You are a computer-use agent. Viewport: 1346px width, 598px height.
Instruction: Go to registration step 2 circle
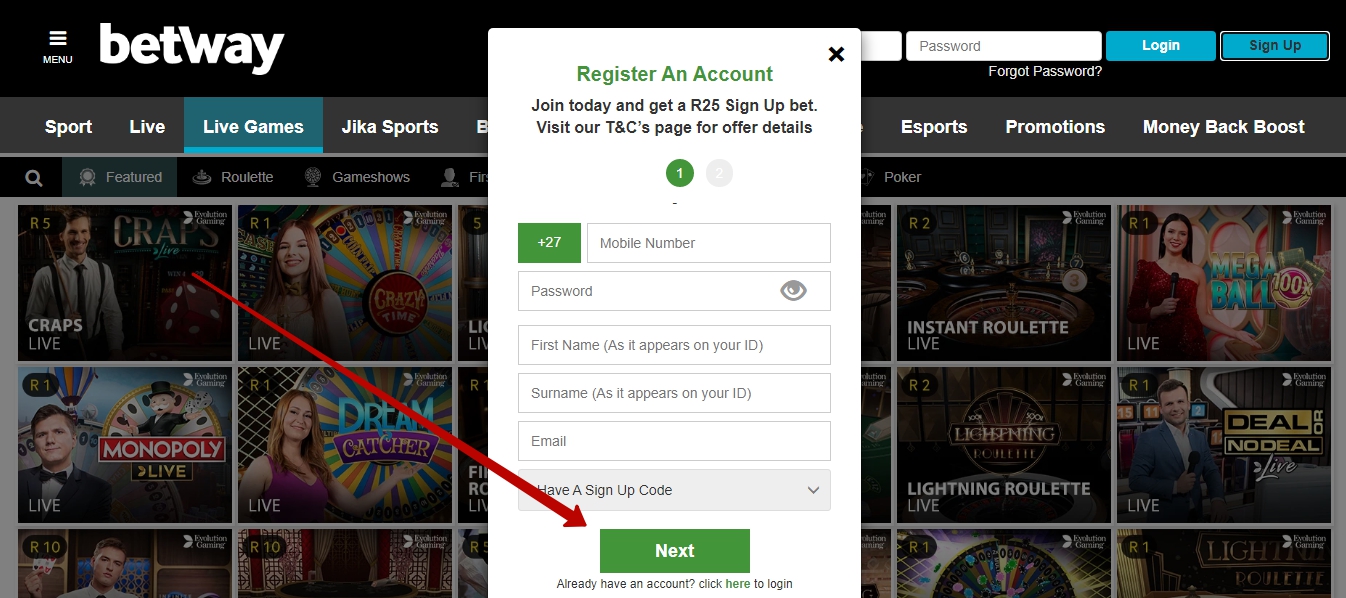(x=719, y=174)
